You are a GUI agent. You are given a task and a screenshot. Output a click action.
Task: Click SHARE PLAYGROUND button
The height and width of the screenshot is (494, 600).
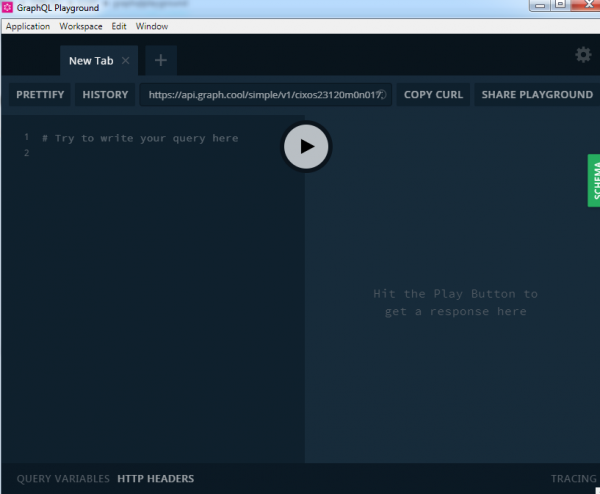537,95
